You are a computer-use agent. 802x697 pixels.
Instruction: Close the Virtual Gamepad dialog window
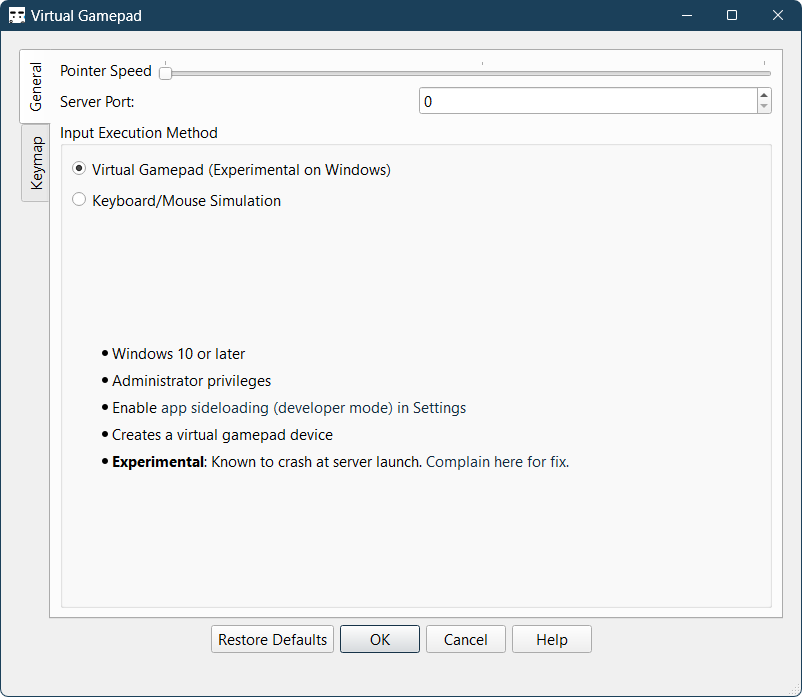pyautogui.click(x=778, y=16)
